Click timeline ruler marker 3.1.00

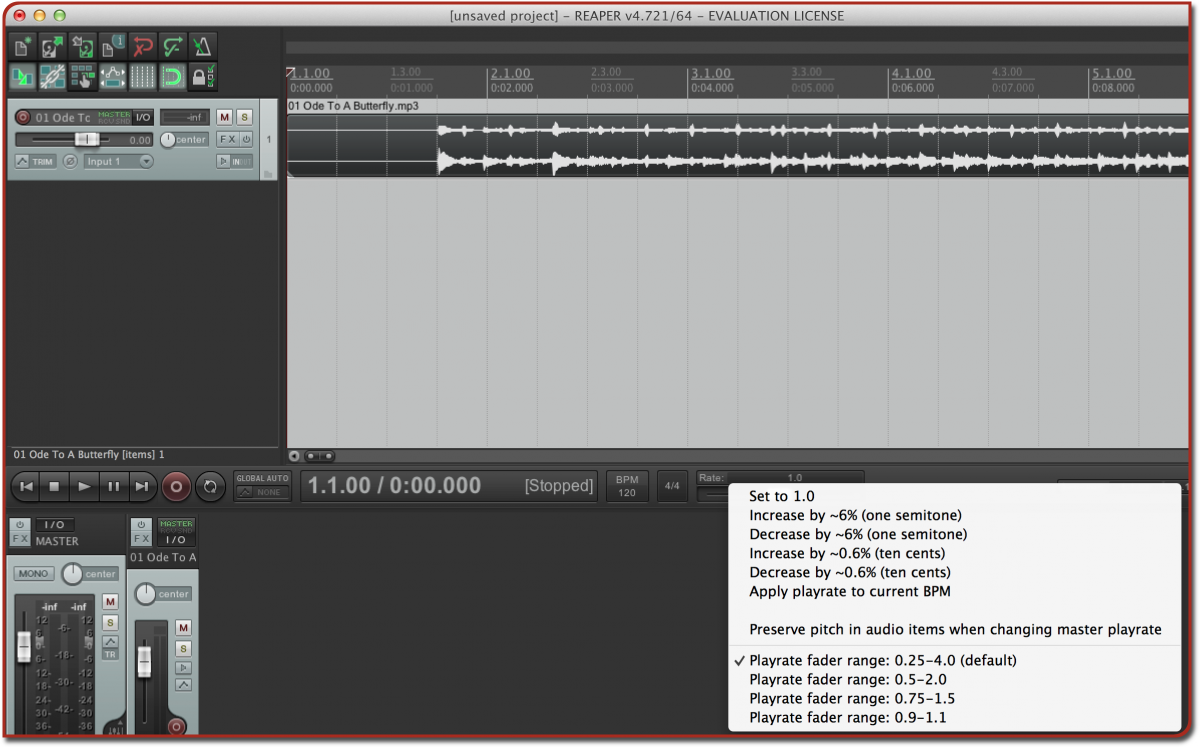pos(711,74)
